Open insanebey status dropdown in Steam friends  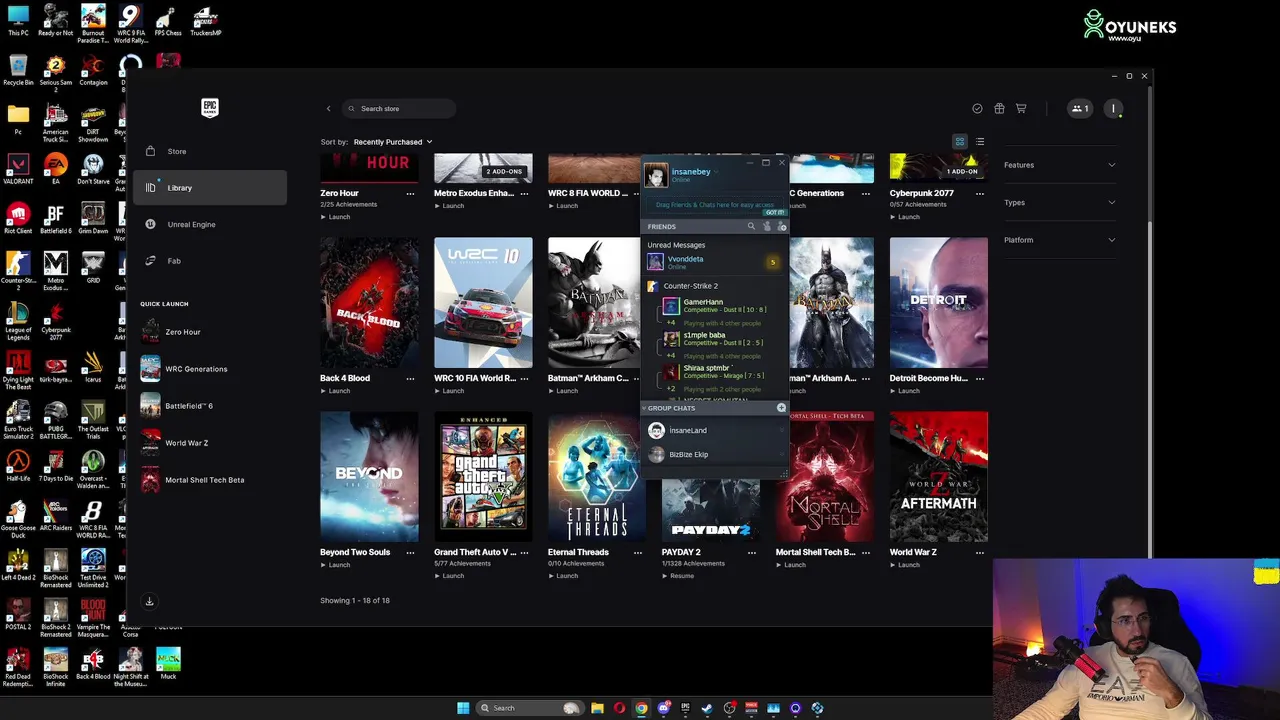(x=716, y=172)
